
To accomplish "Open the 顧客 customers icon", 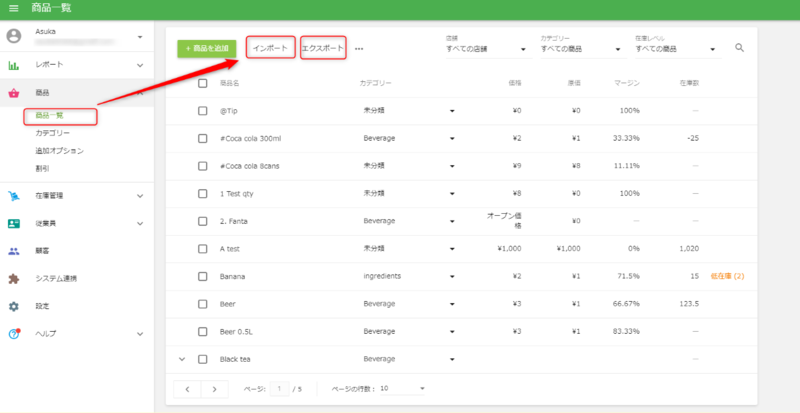I will click(x=14, y=251).
